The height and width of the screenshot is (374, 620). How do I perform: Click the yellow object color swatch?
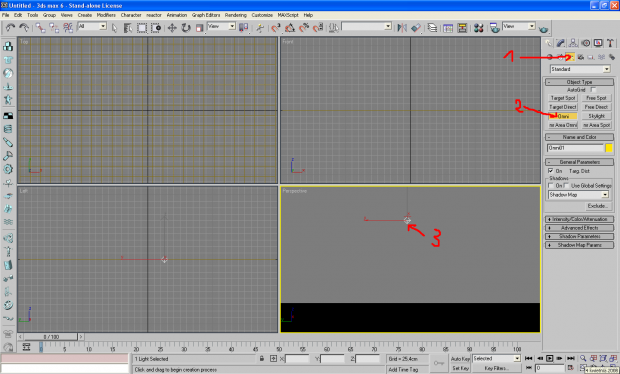[609, 148]
